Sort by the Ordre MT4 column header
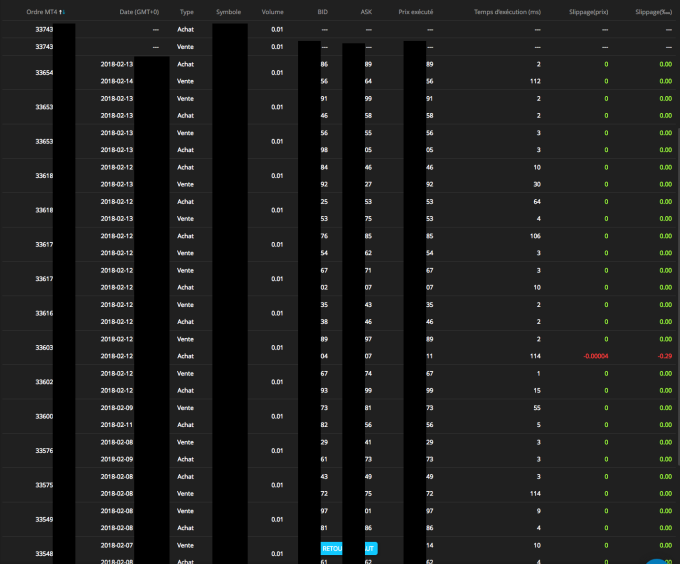Image resolution: width=680 pixels, height=564 pixels. [42, 12]
